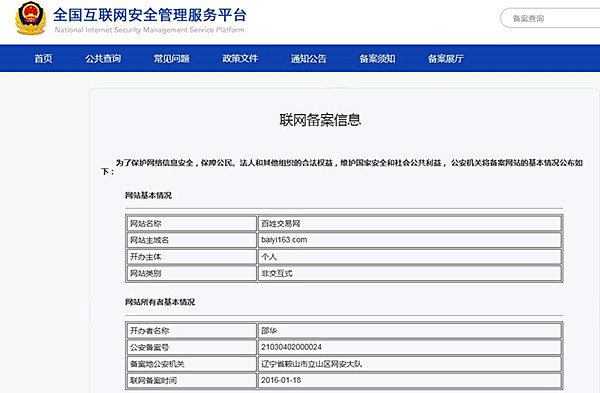Select the 网站主域名 label cell
The image size is (600, 393).
pos(191,240)
